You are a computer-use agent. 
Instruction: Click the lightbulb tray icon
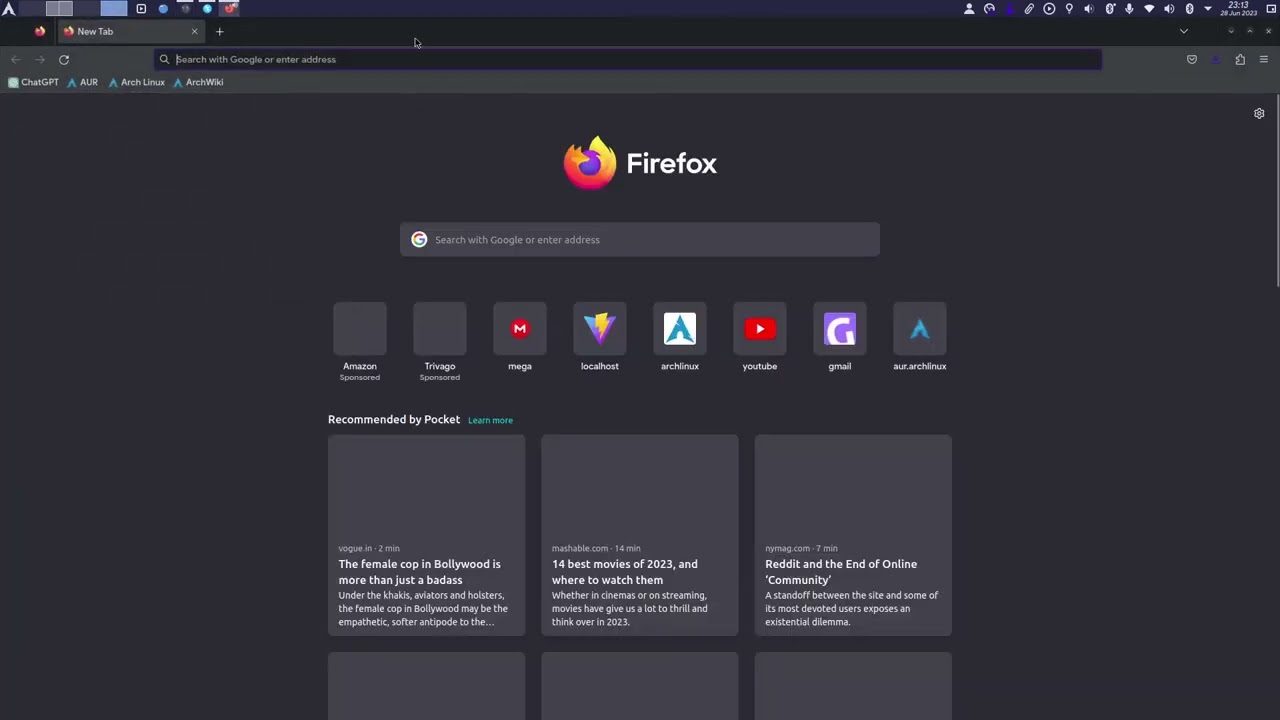point(1069,9)
